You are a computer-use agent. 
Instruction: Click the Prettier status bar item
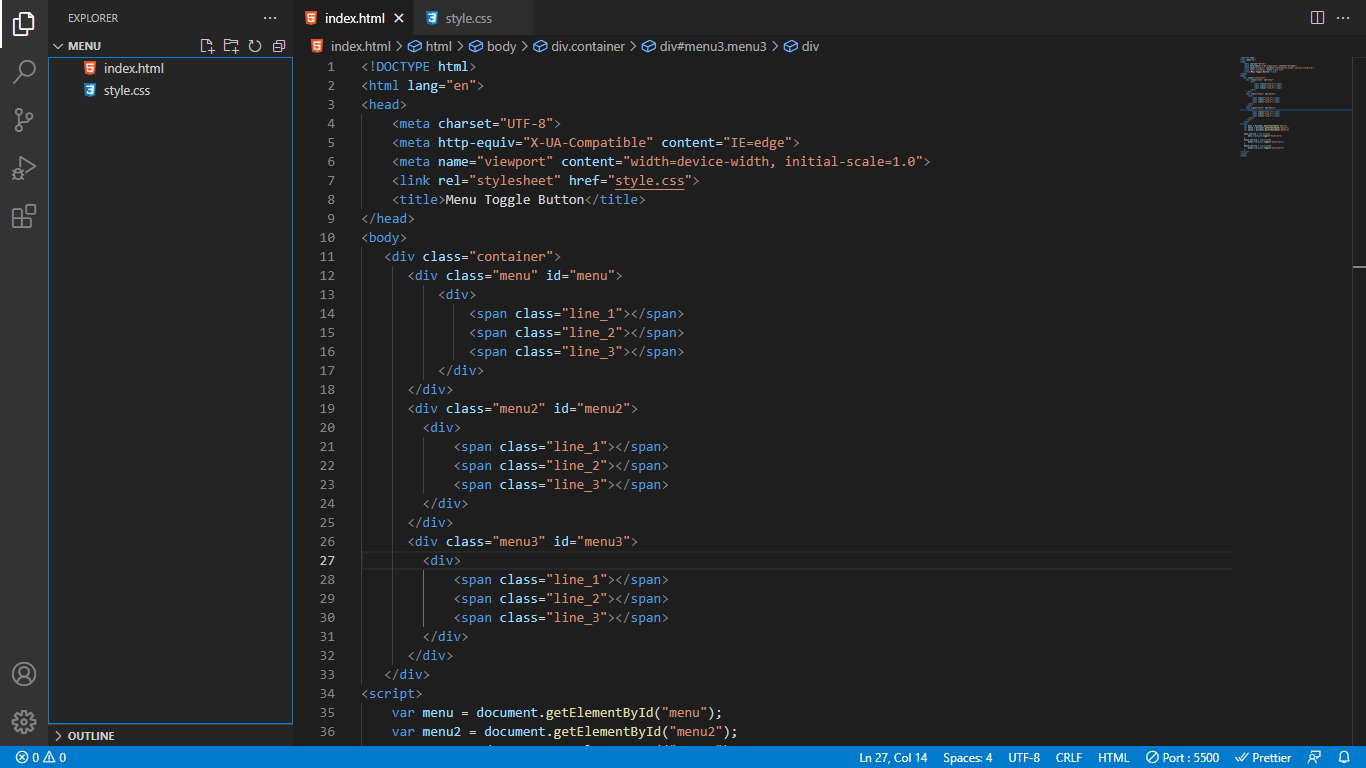click(x=1263, y=757)
